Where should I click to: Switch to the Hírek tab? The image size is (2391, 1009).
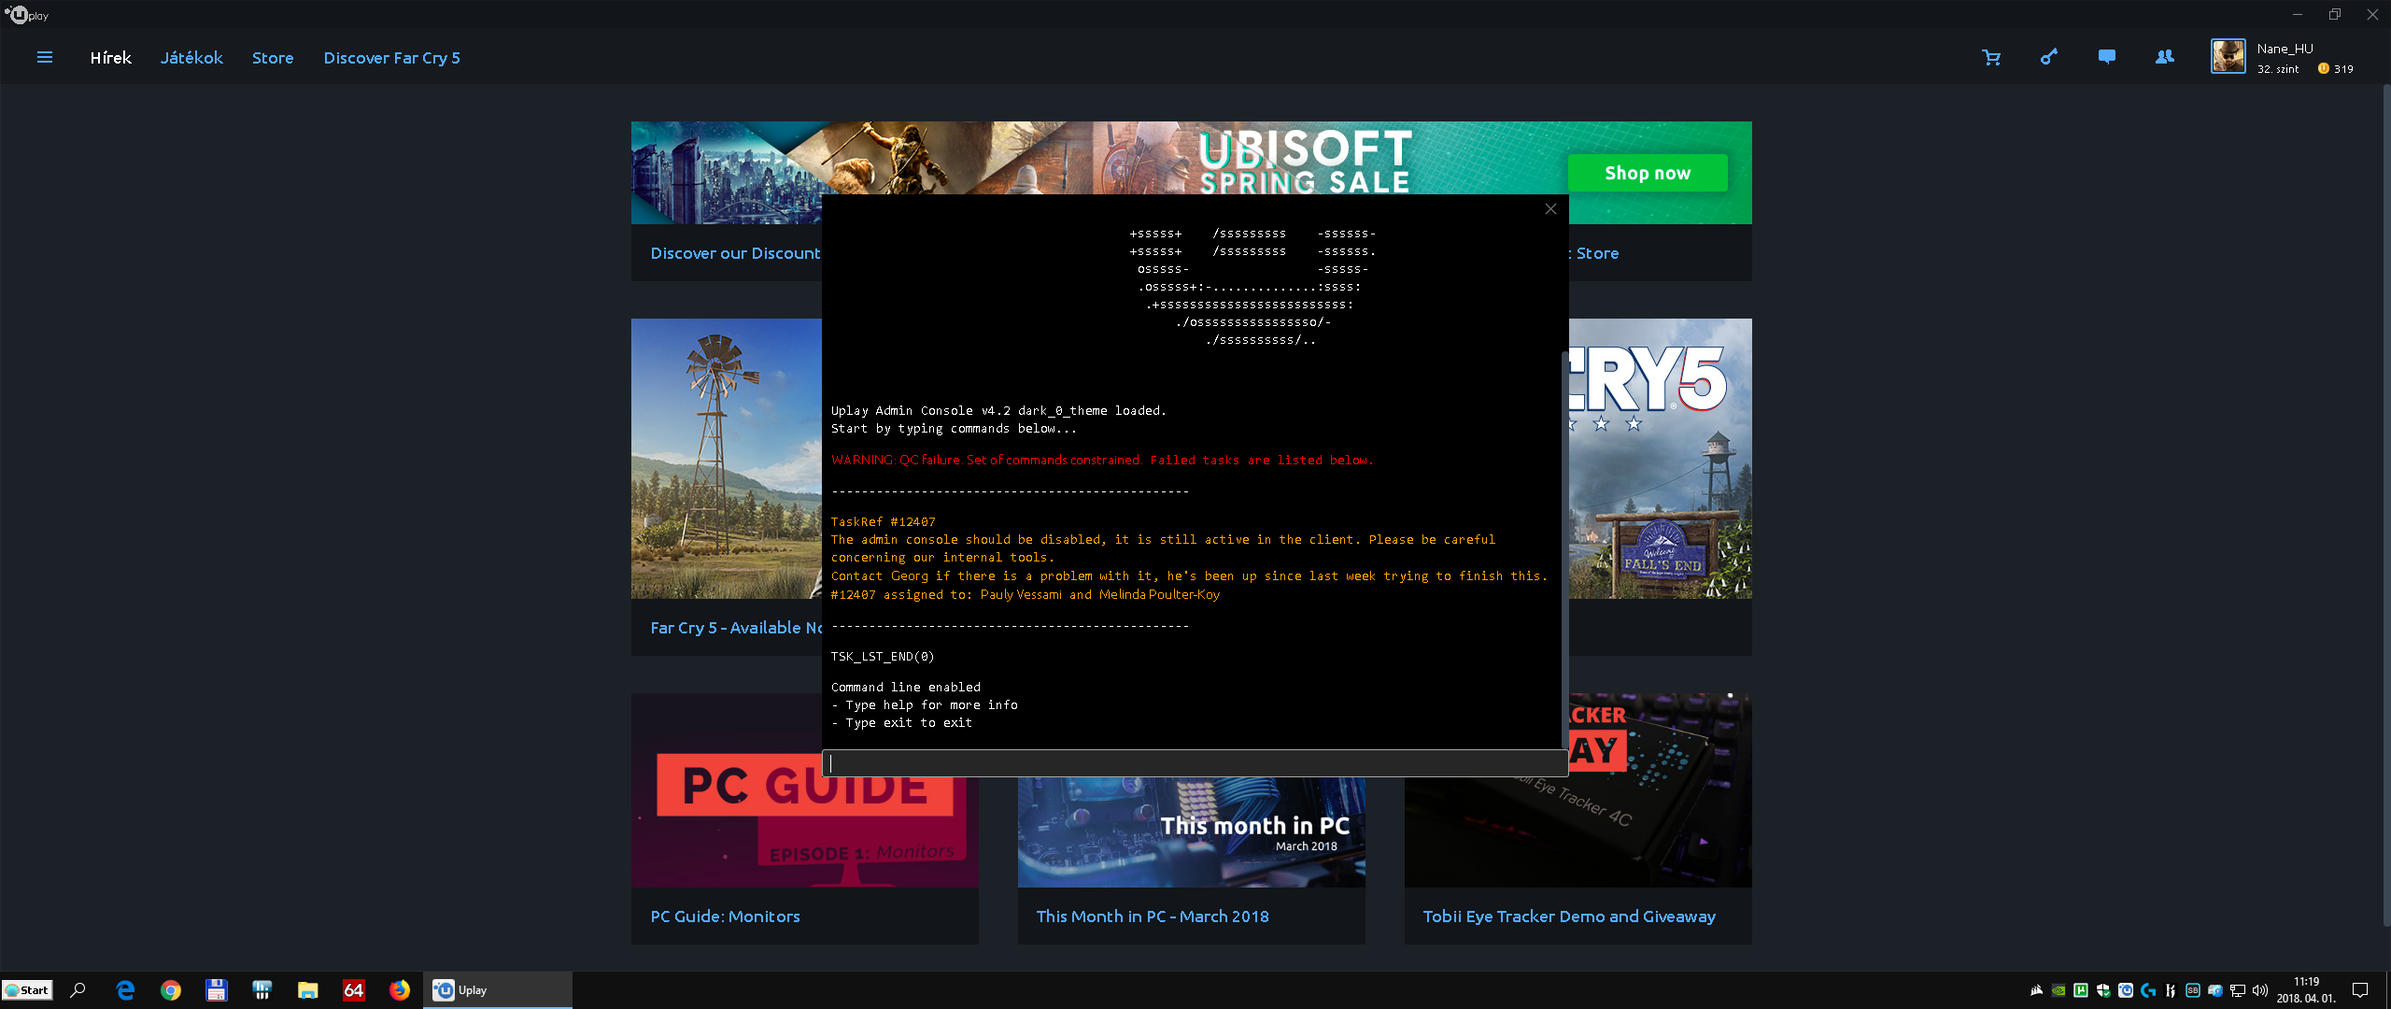(x=110, y=58)
